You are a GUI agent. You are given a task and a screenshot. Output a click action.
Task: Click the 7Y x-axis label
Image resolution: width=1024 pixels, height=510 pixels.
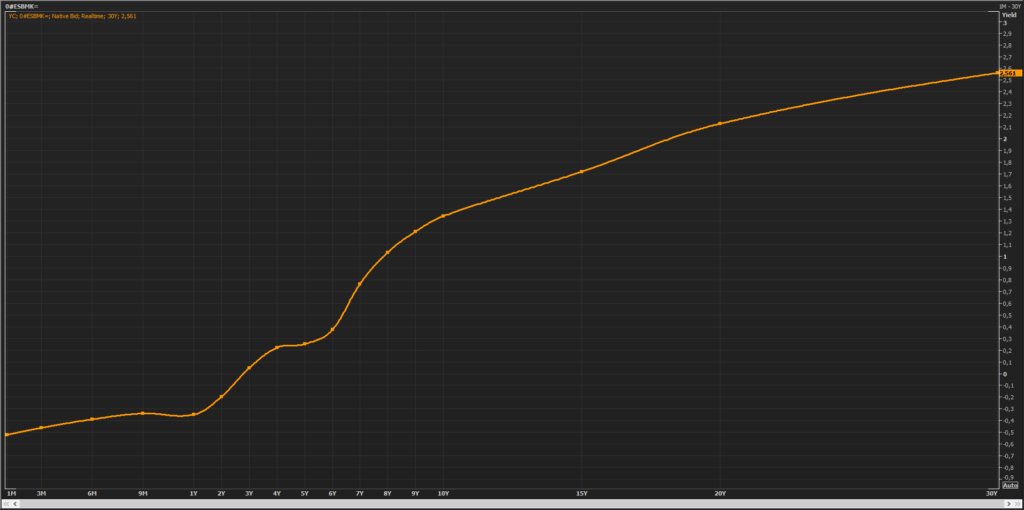pyautogui.click(x=360, y=493)
